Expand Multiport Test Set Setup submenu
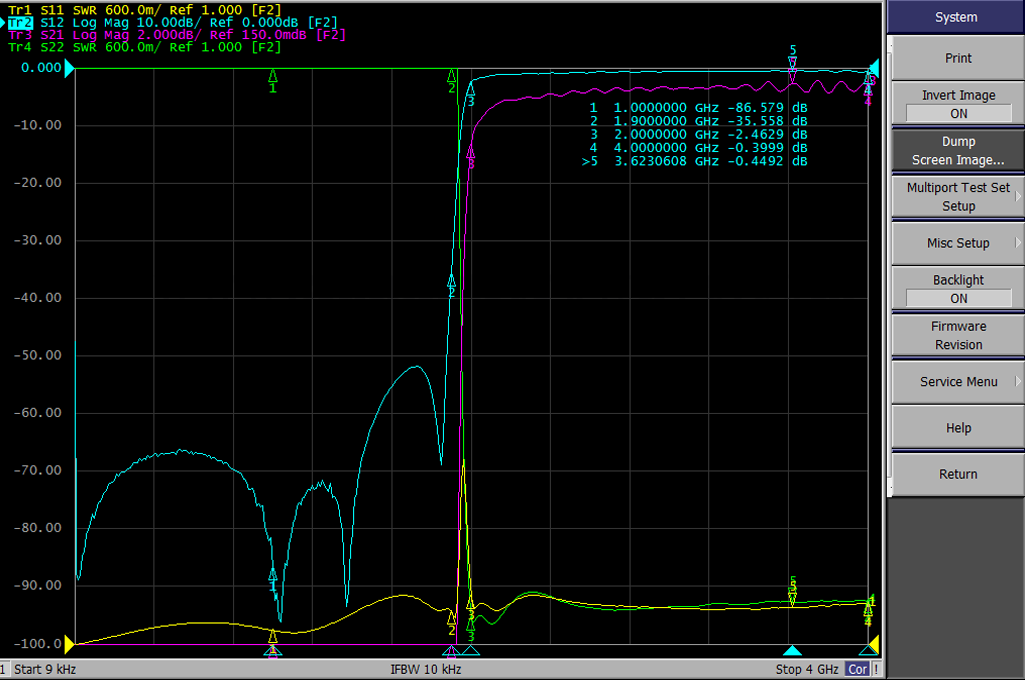Viewport: 1025px width, 680px height. click(958, 197)
